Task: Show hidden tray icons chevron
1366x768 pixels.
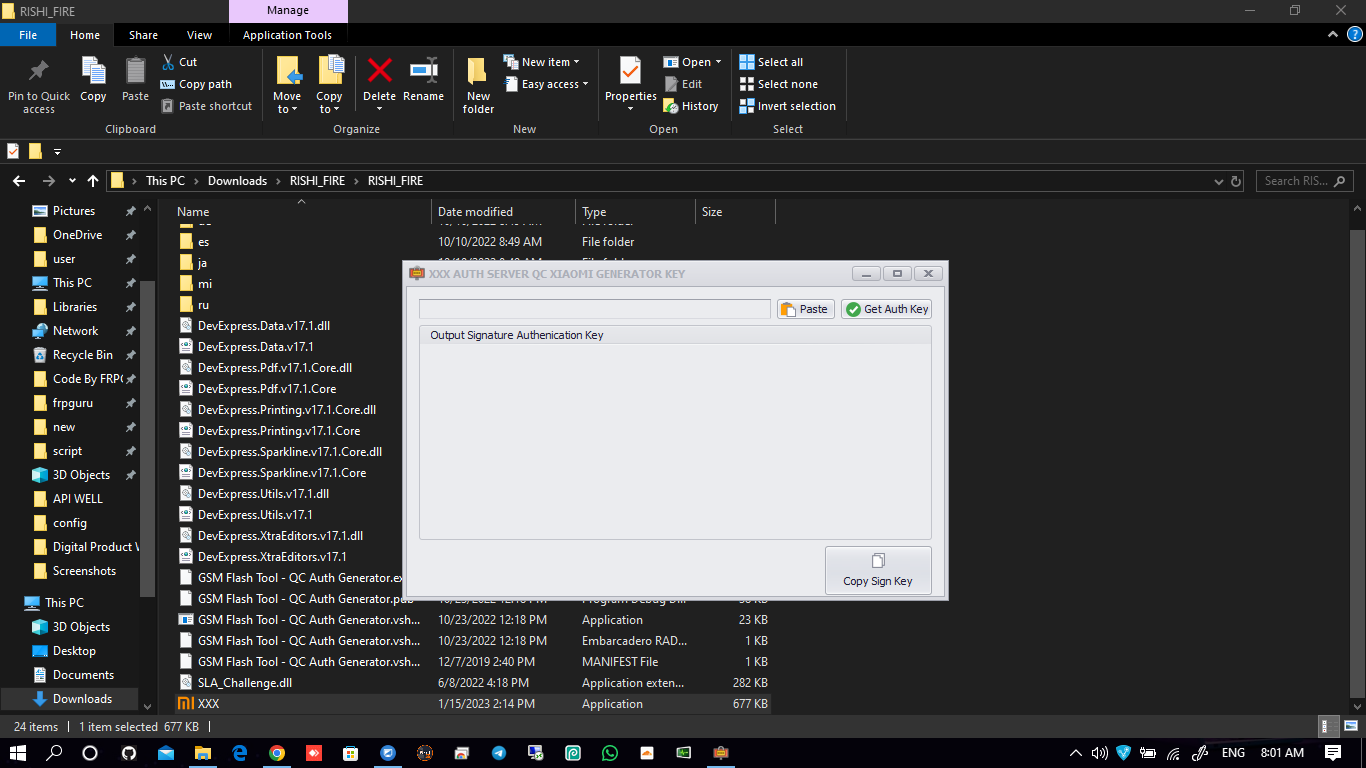Action: pos(1076,752)
